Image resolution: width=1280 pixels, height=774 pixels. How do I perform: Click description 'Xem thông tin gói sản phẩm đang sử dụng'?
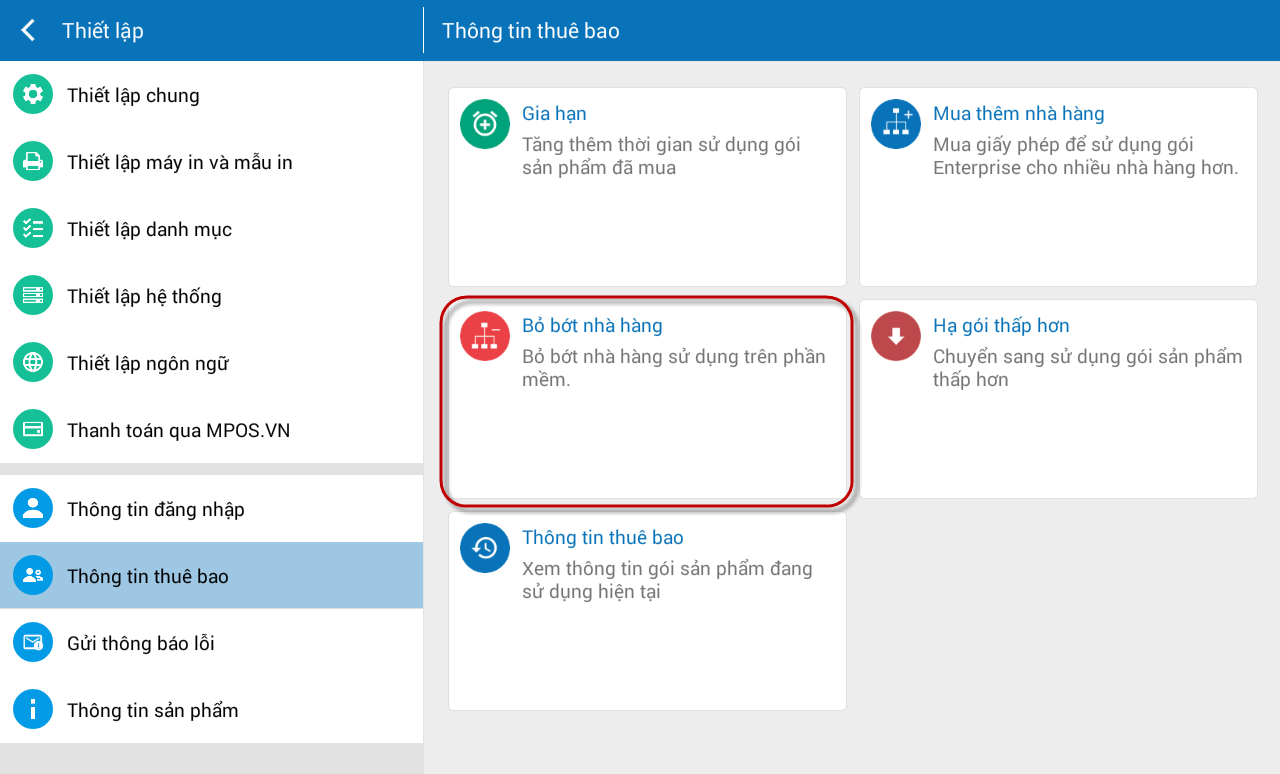click(x=667, y=580)
